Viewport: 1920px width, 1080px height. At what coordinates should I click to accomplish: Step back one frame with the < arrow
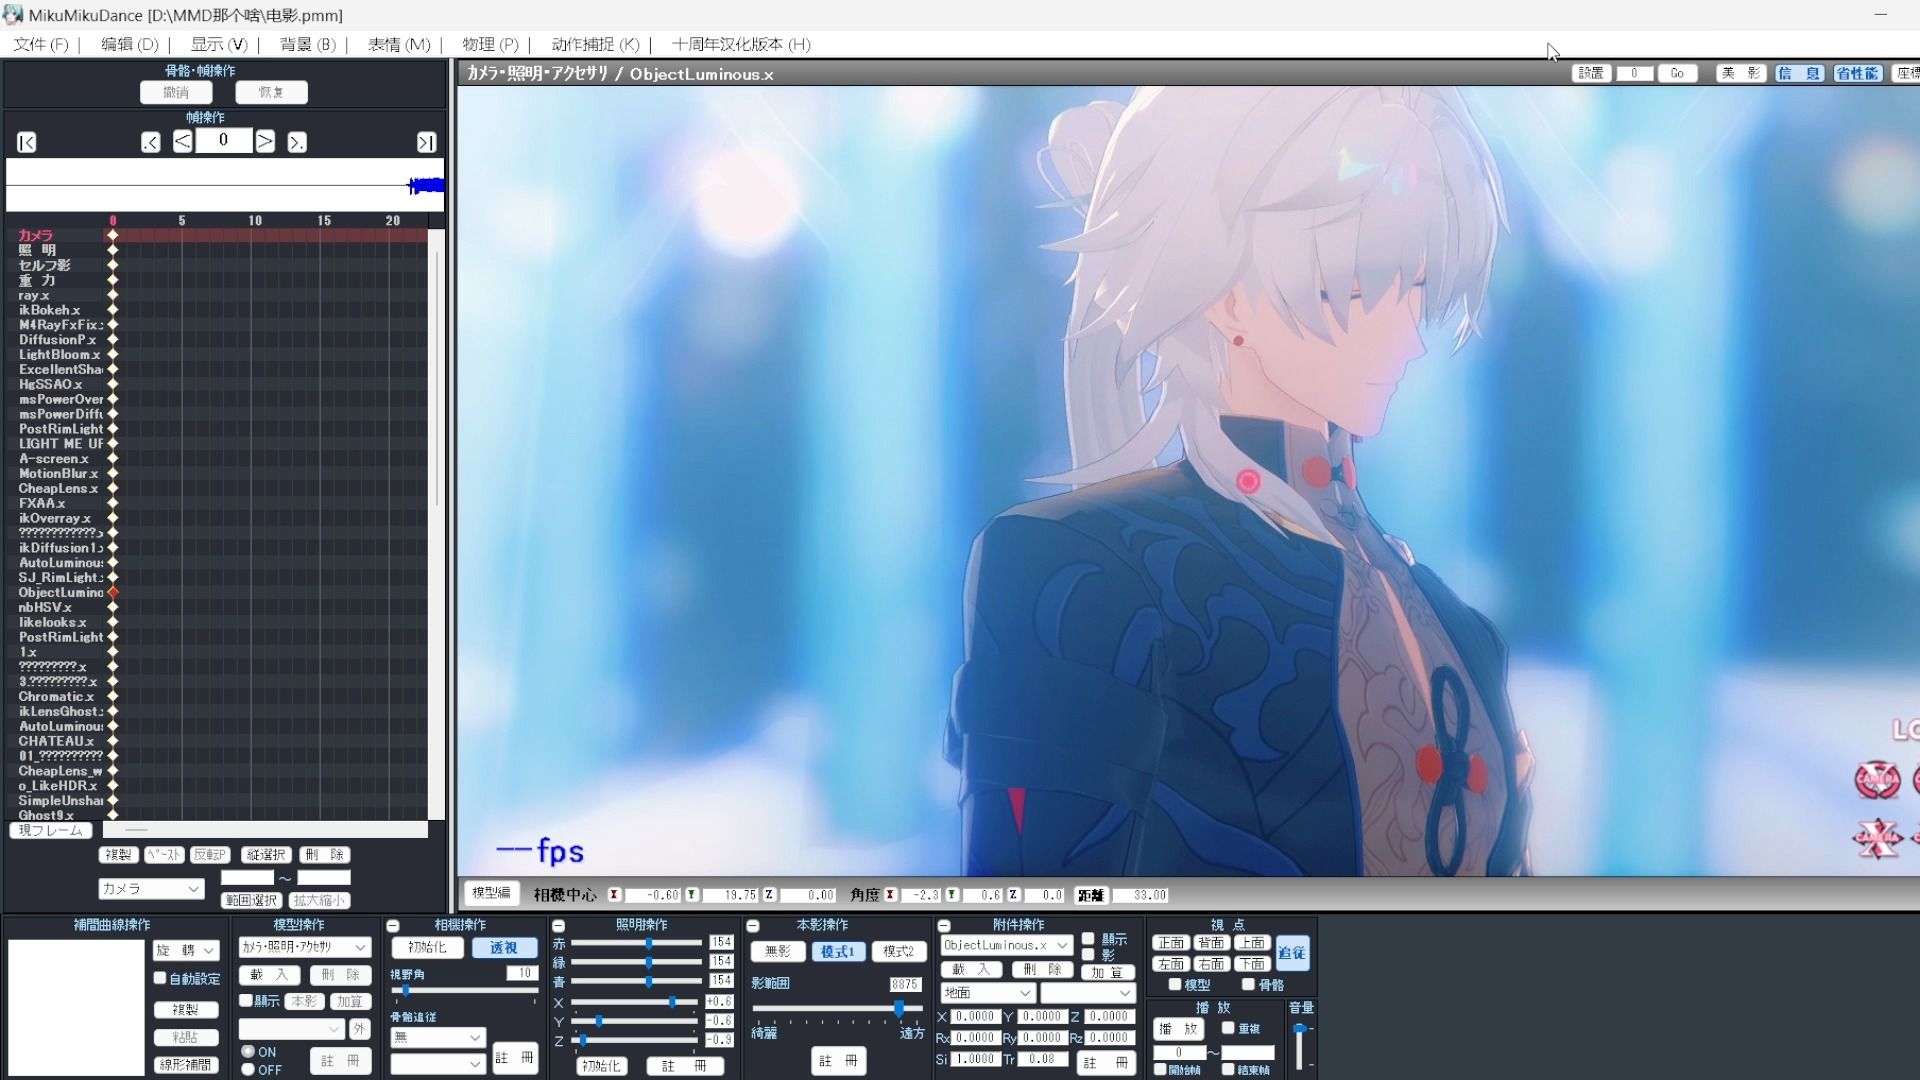click(x=182, y=142)
